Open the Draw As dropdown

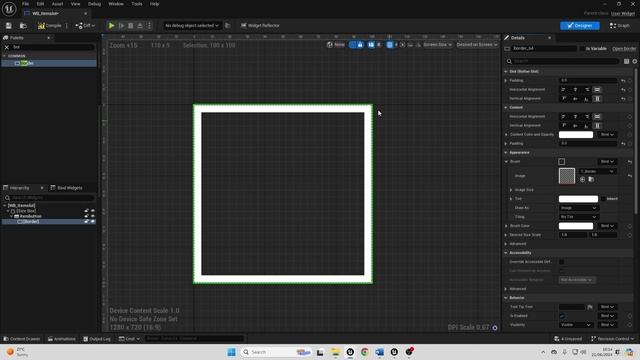click(x=578, y=208)
